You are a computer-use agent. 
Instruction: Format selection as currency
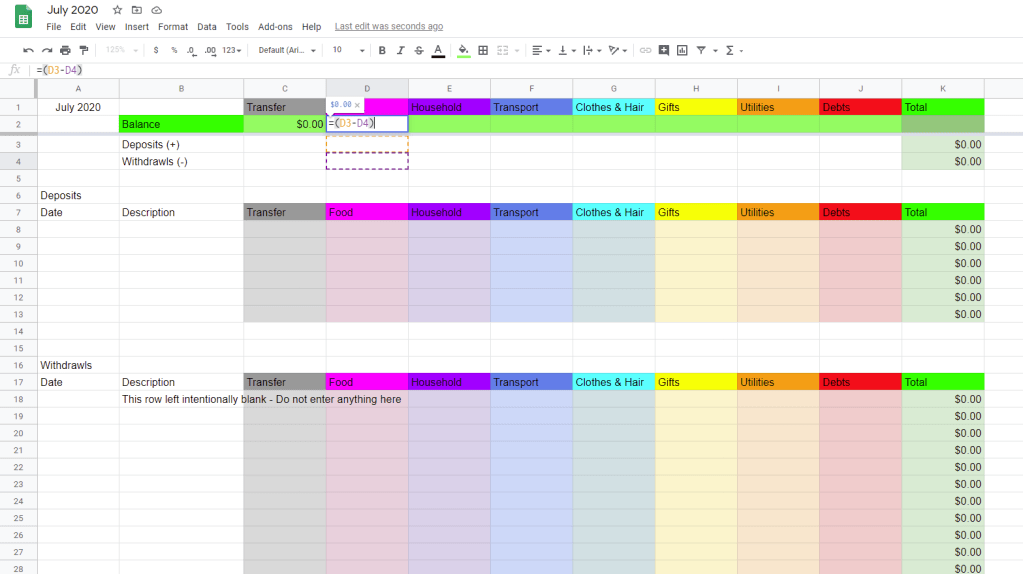pos(156,50)
